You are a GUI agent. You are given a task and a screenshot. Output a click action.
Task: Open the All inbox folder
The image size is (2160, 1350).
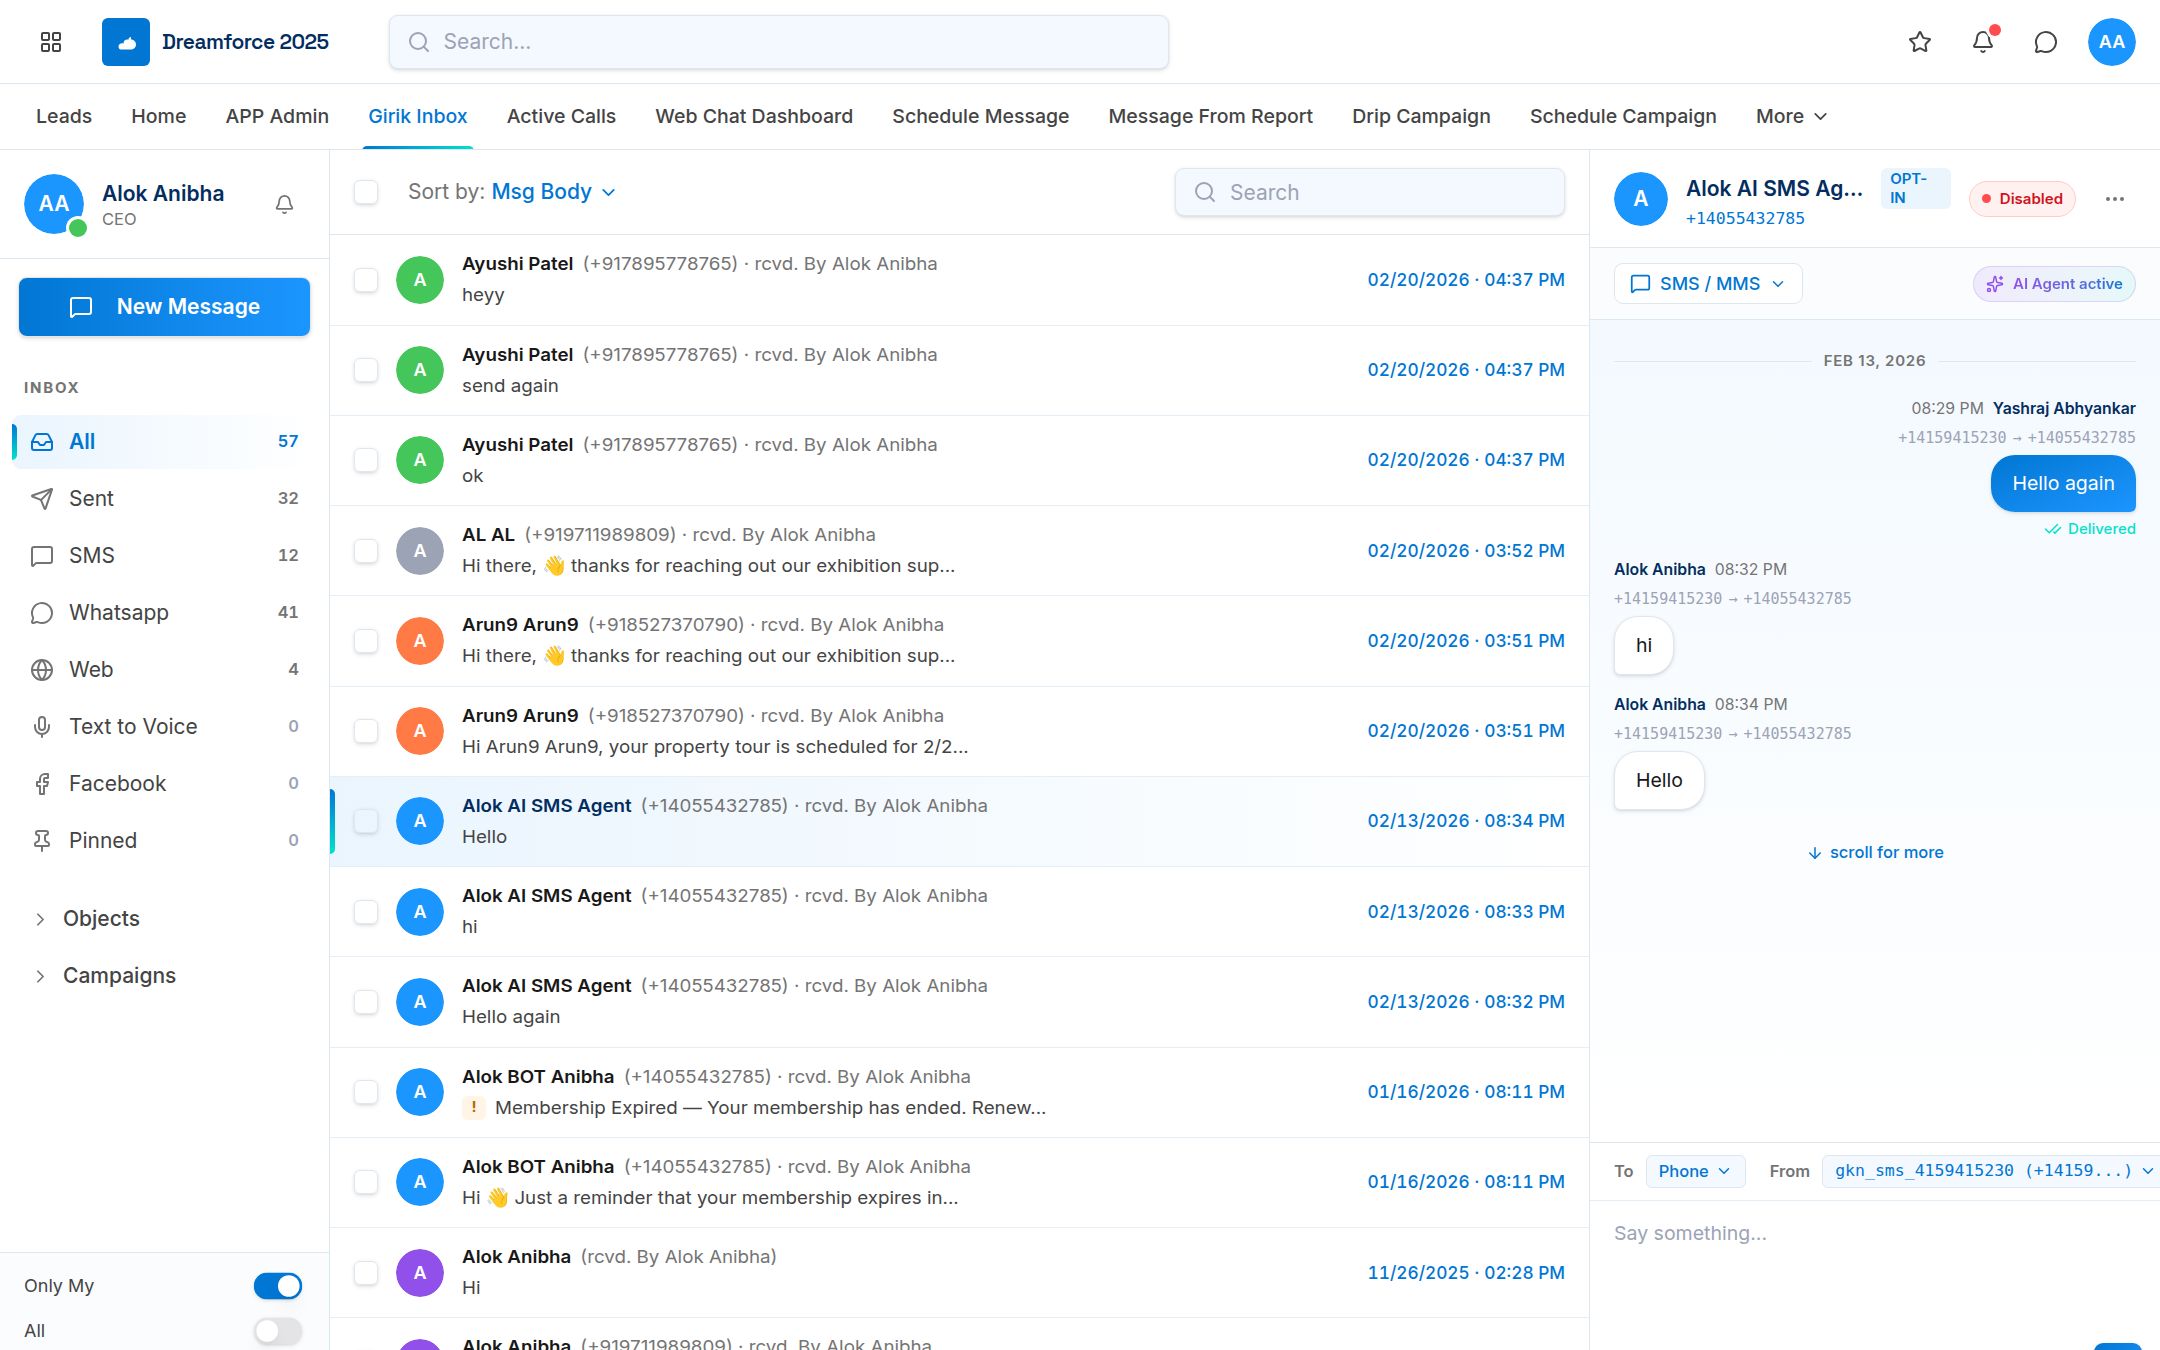tap(164, 442)
